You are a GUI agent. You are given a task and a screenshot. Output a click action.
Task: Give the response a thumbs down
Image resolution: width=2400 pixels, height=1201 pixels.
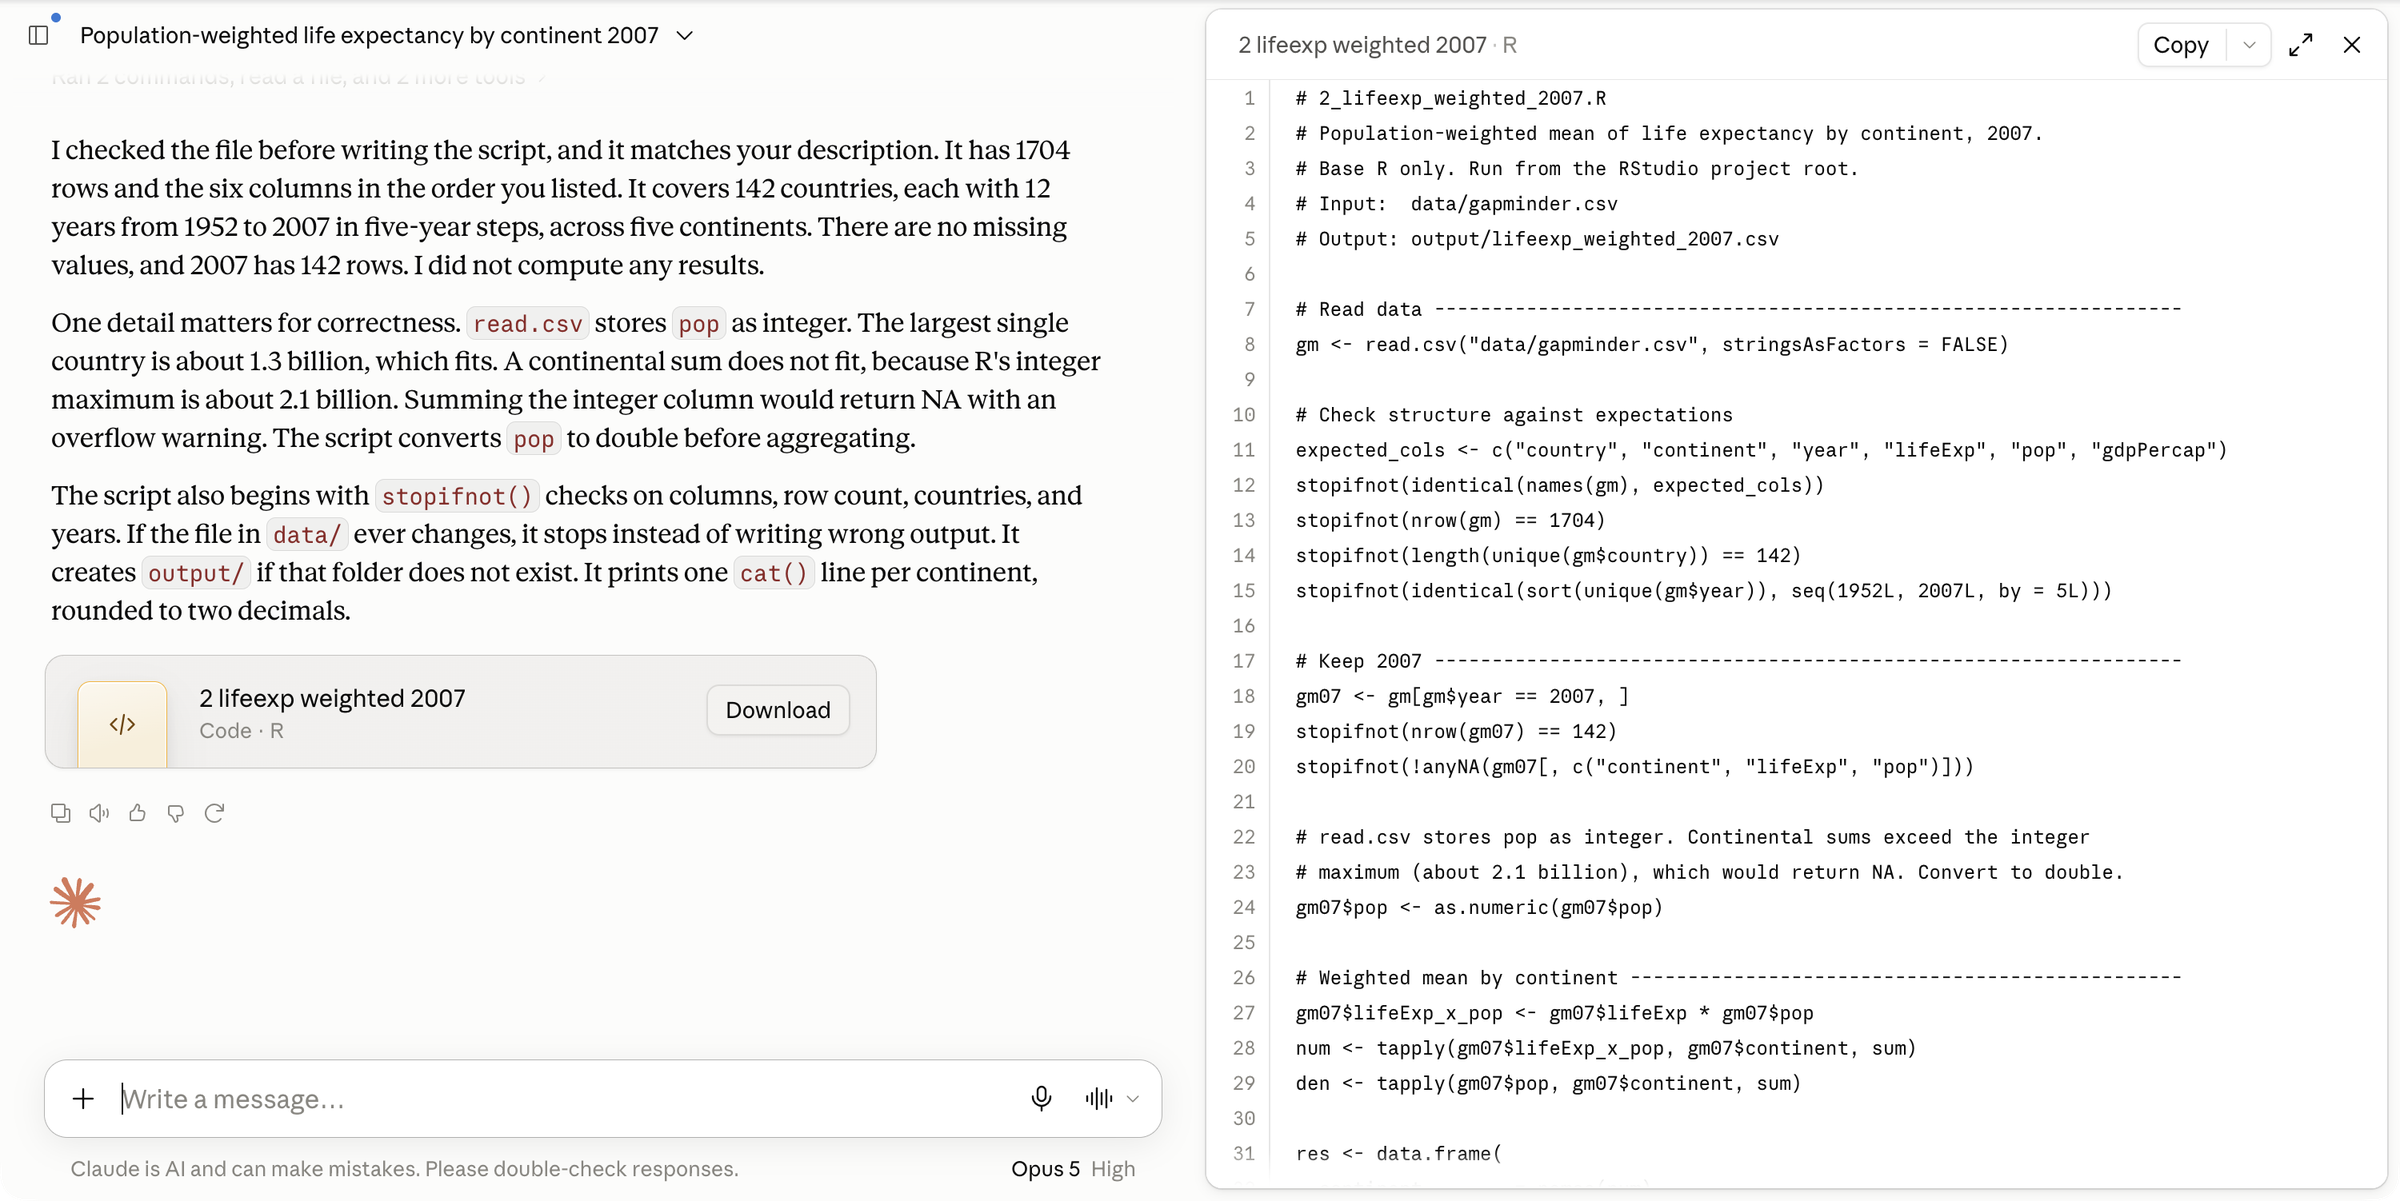(x=176, y=813)
